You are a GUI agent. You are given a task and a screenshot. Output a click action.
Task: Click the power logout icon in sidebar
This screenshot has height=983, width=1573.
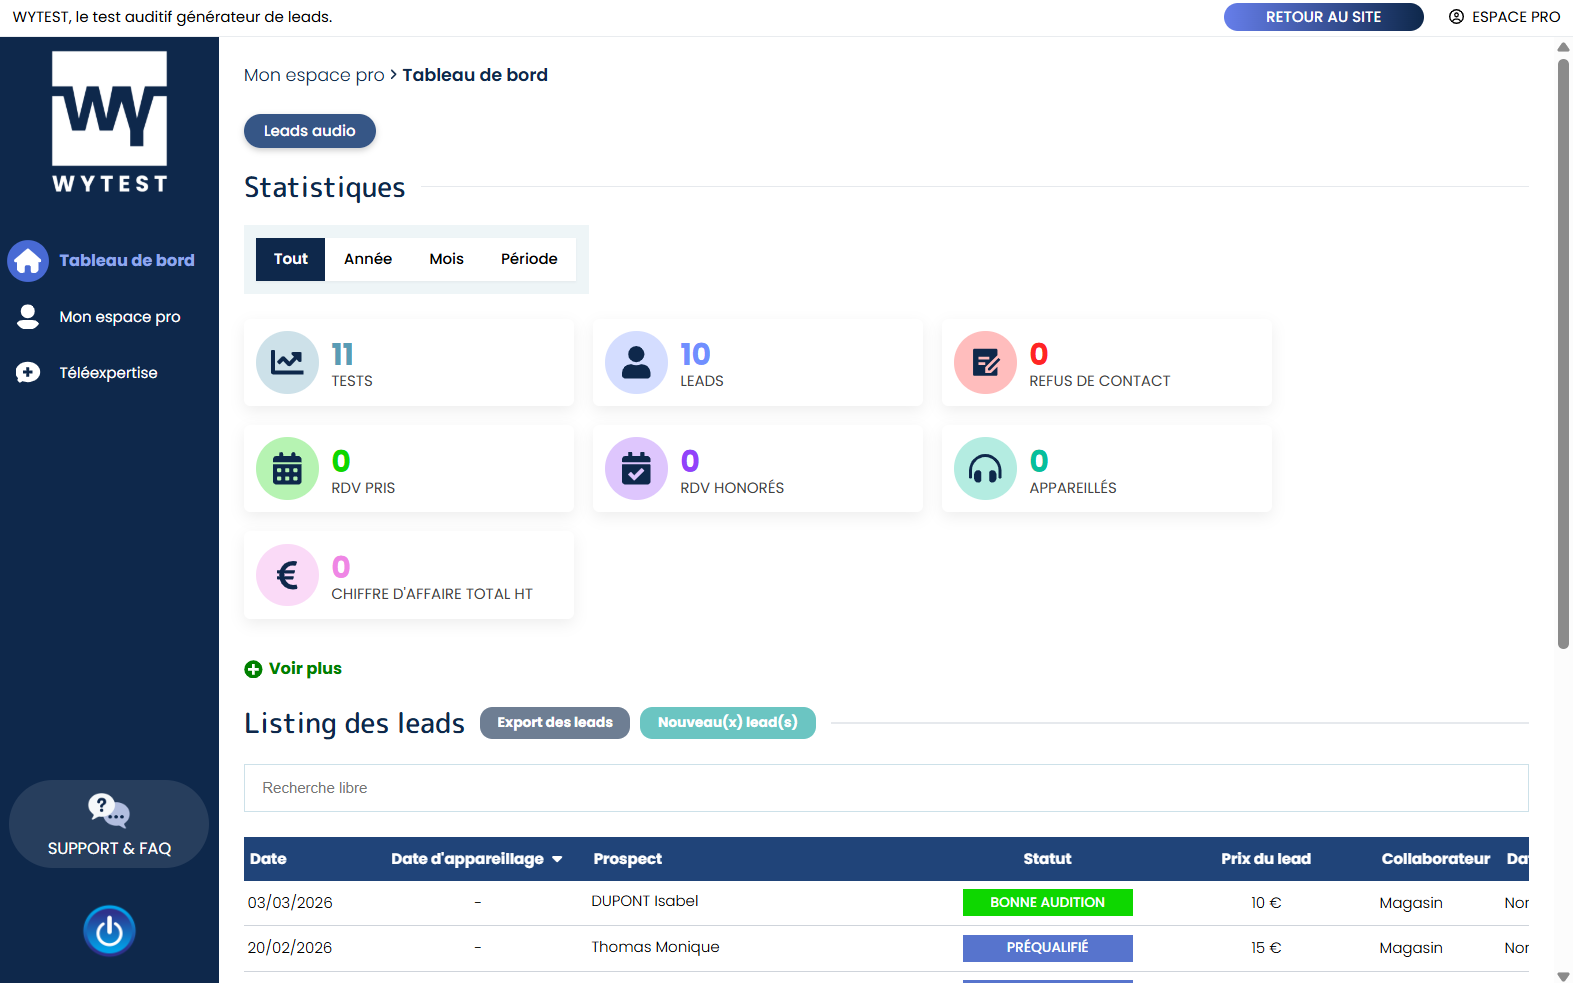[x=109, y=931]
